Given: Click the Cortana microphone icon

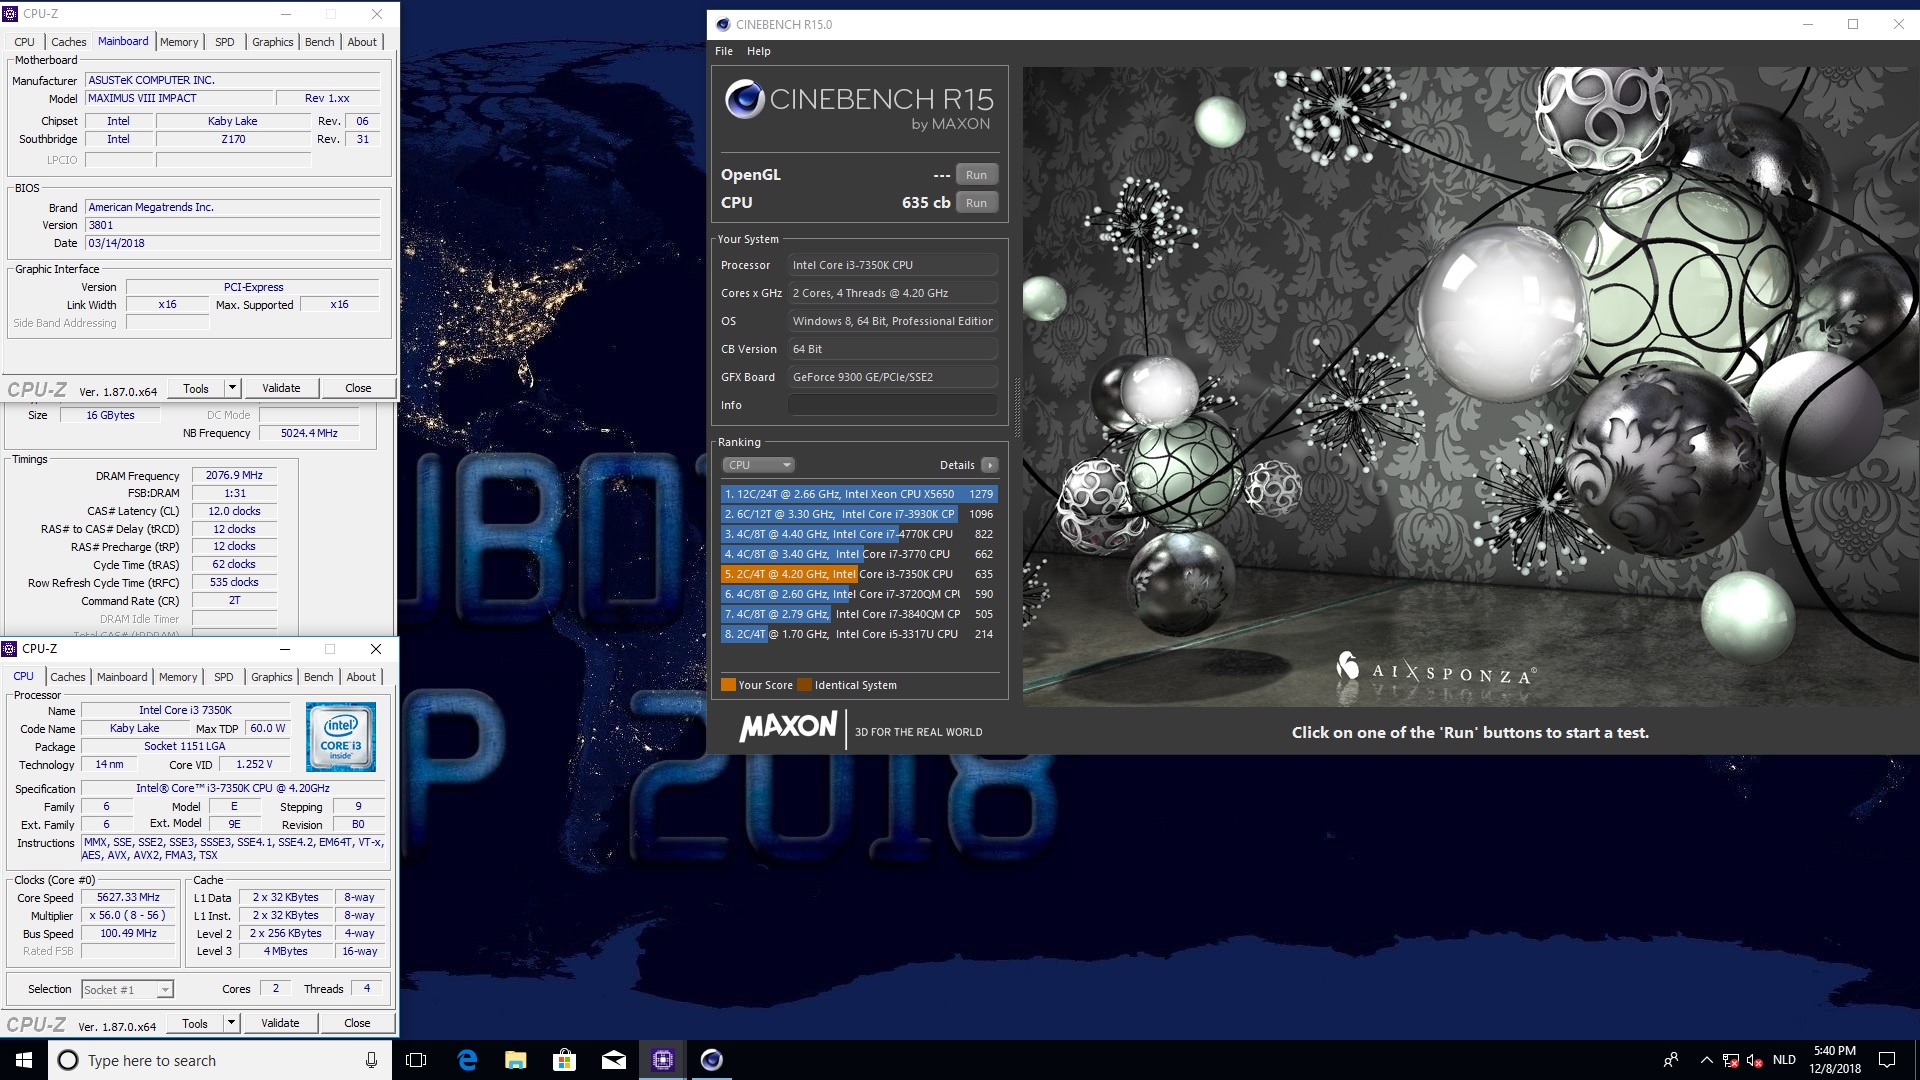Looking at the screenshot, I should (371, 1060).
